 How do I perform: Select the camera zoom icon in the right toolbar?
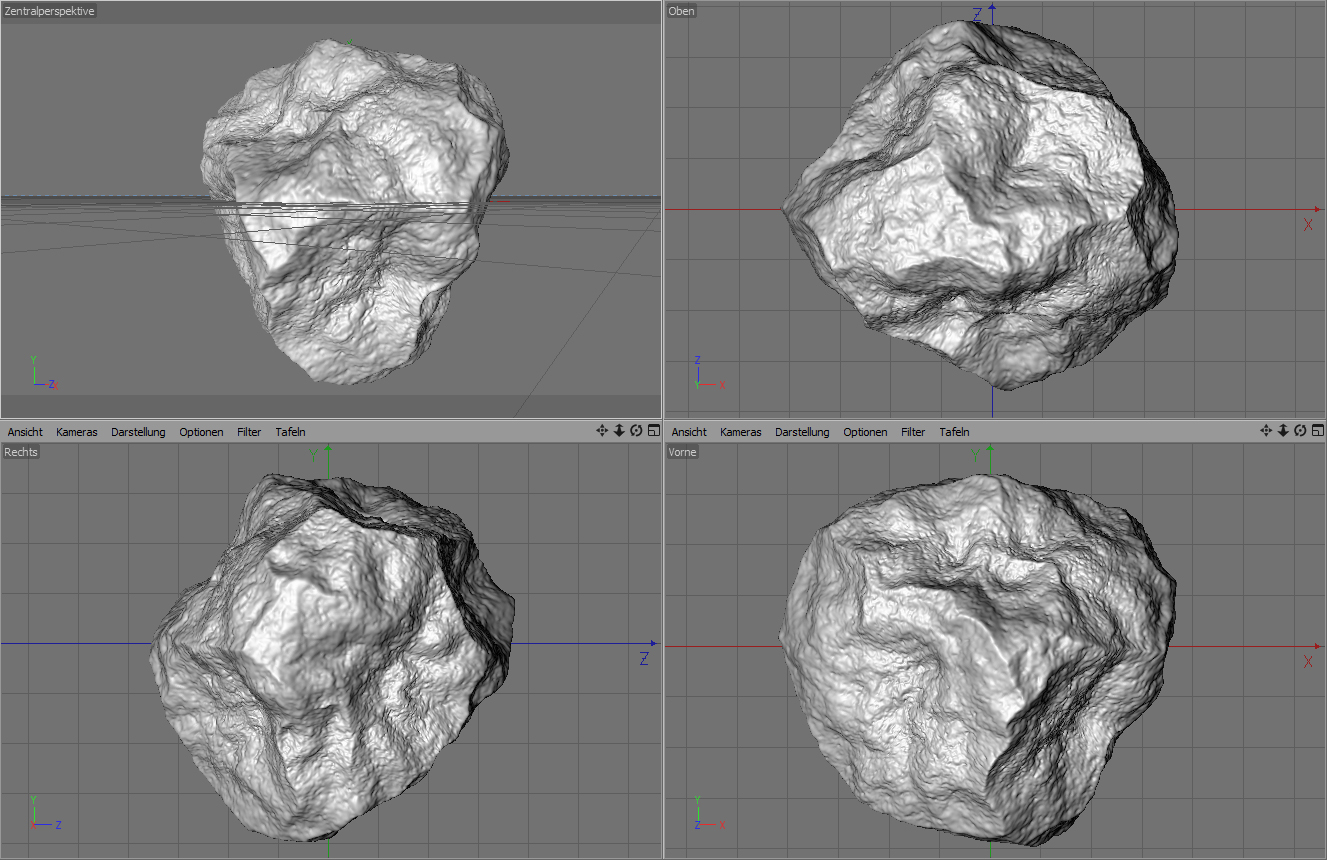pos(1283,430)
